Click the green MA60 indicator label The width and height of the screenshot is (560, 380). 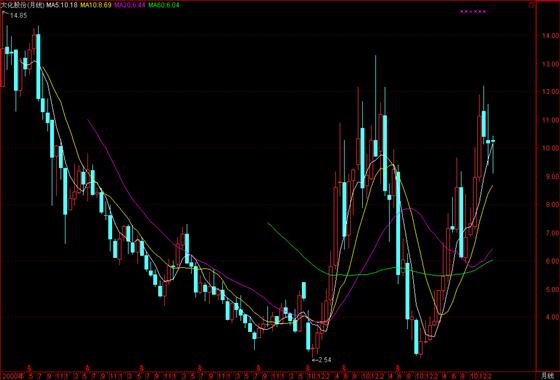point(164,5)
